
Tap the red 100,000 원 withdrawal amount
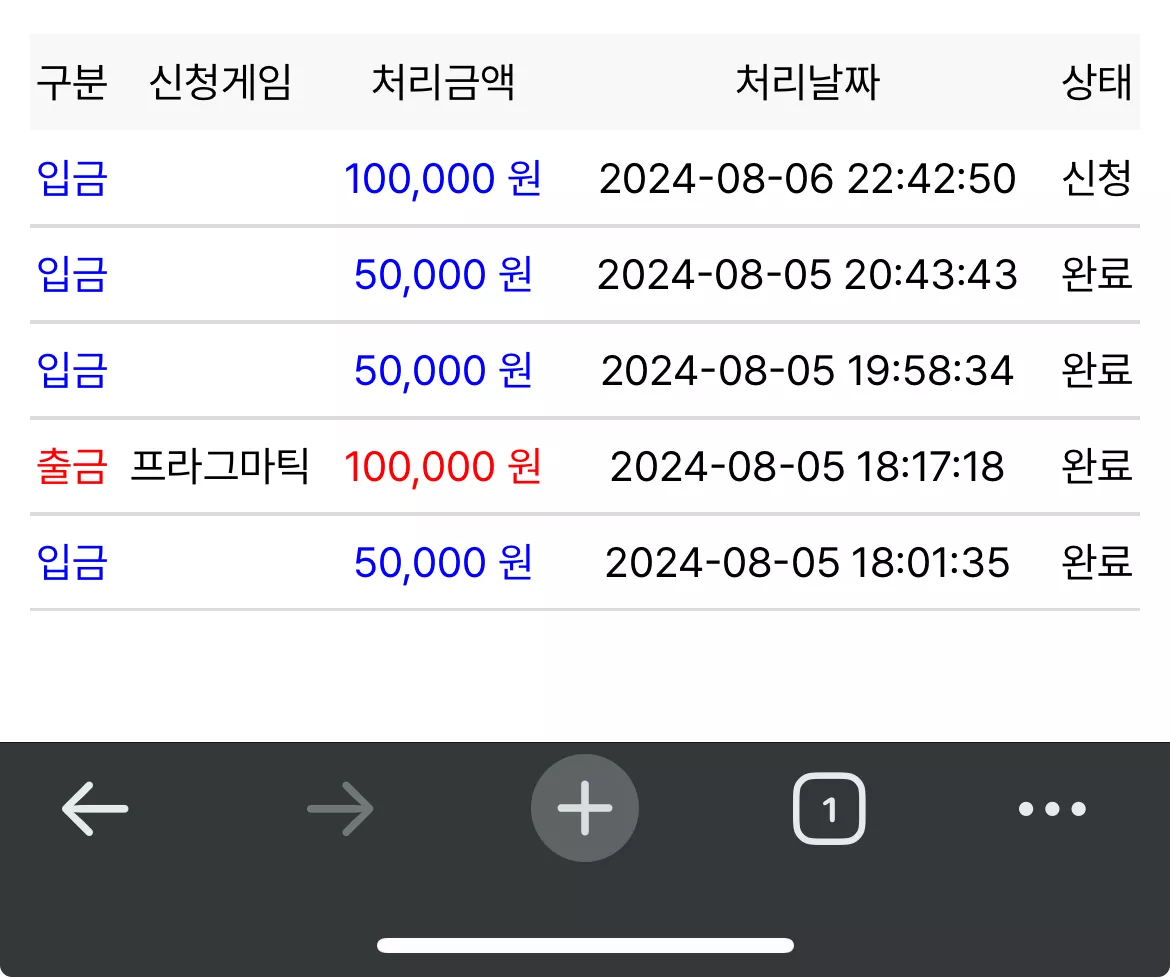pos(443,466)
